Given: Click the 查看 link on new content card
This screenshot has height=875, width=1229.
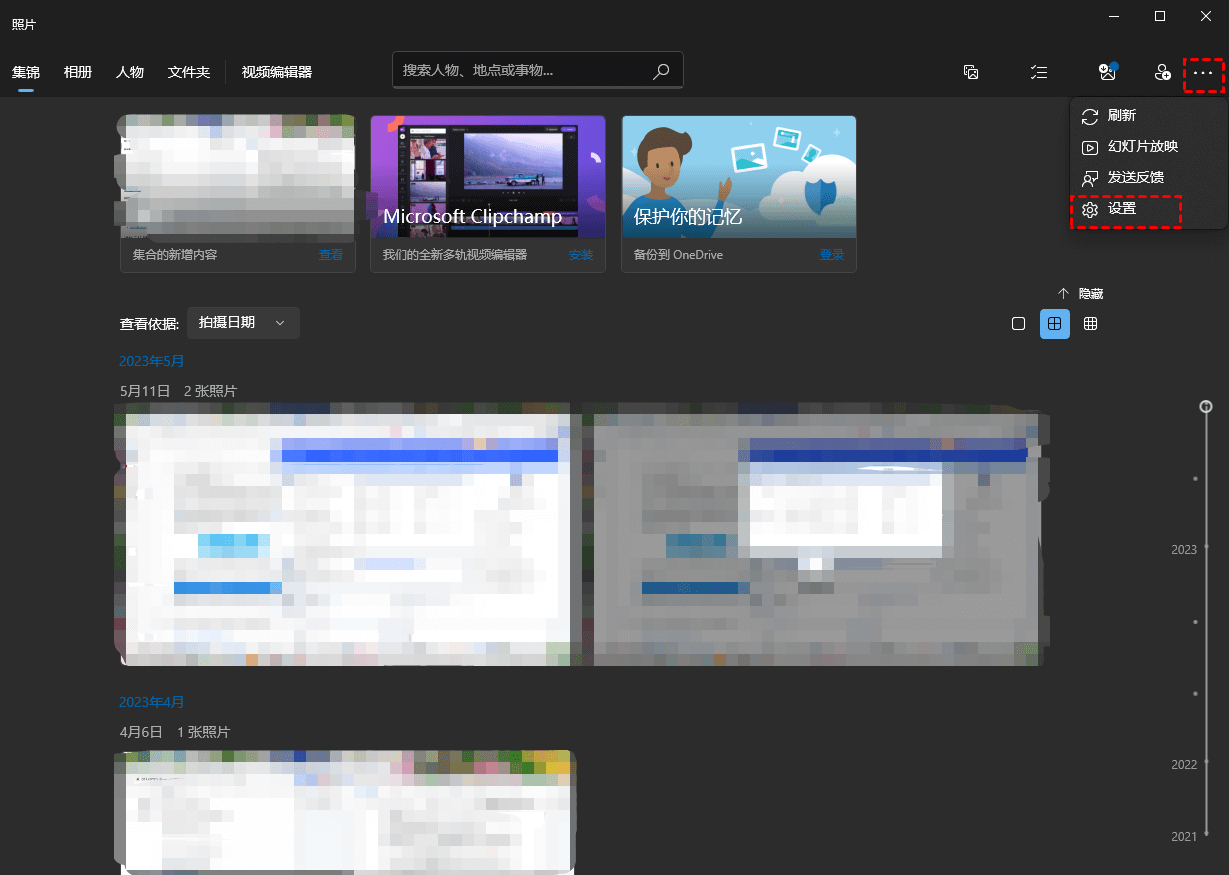Looking at the screenshot, I should 331,255.
